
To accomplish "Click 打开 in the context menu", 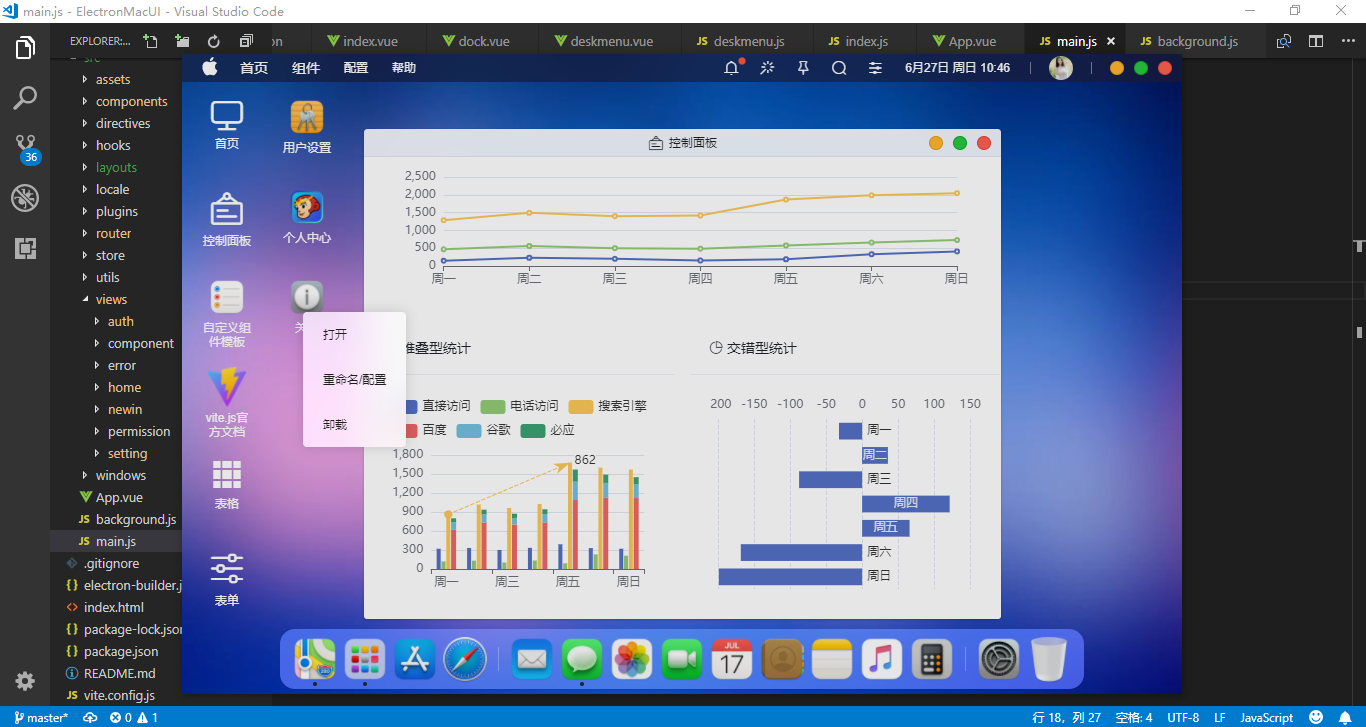I will pyautogui.click(x=334, y=334).
